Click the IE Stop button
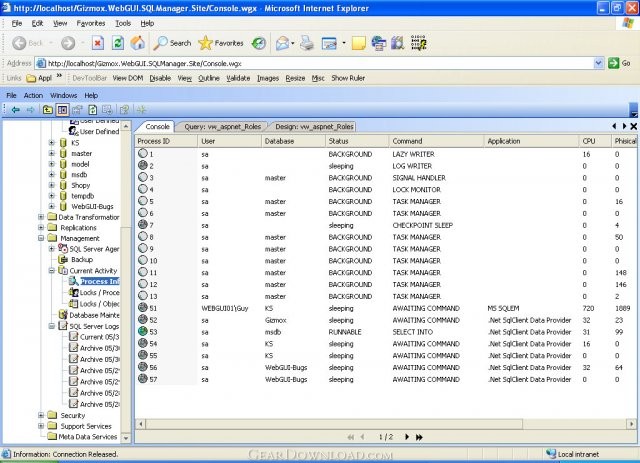The image size is (640, 463). click(x=98, y=43)
